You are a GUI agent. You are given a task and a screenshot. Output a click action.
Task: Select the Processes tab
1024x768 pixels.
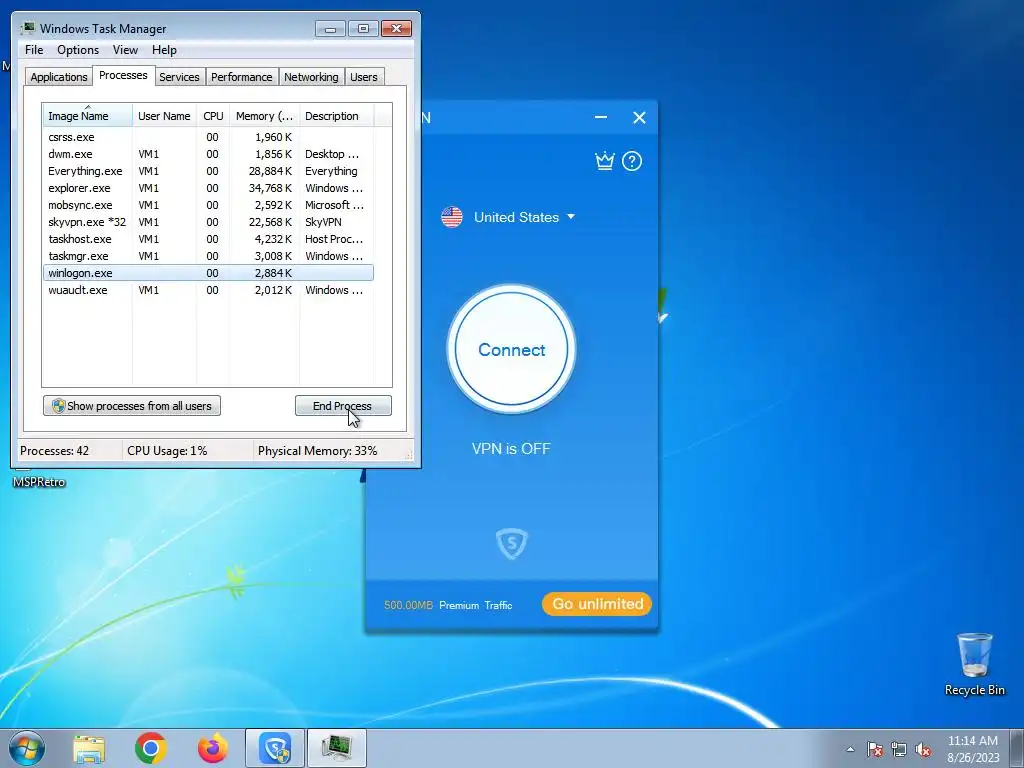(x=123, y=75)
